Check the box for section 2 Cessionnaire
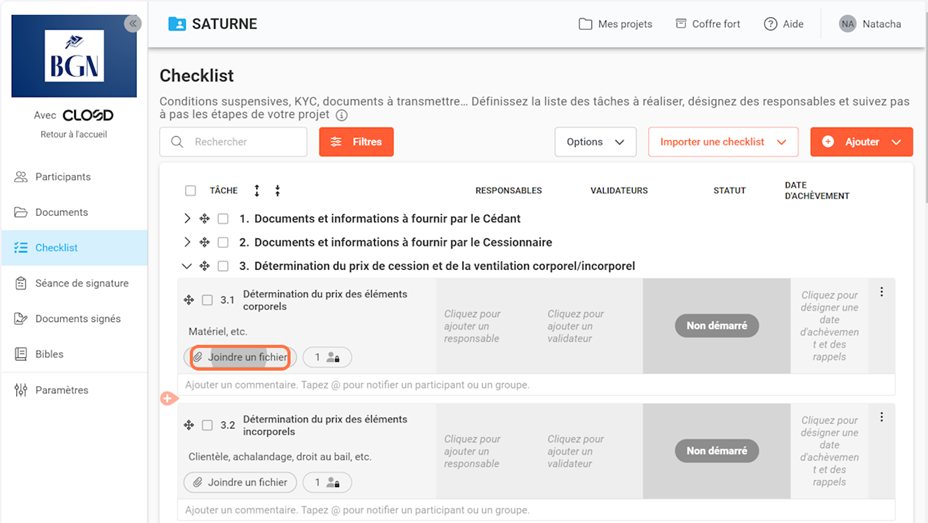The width and height of the screenshot is (928, 523). point(223,242)
